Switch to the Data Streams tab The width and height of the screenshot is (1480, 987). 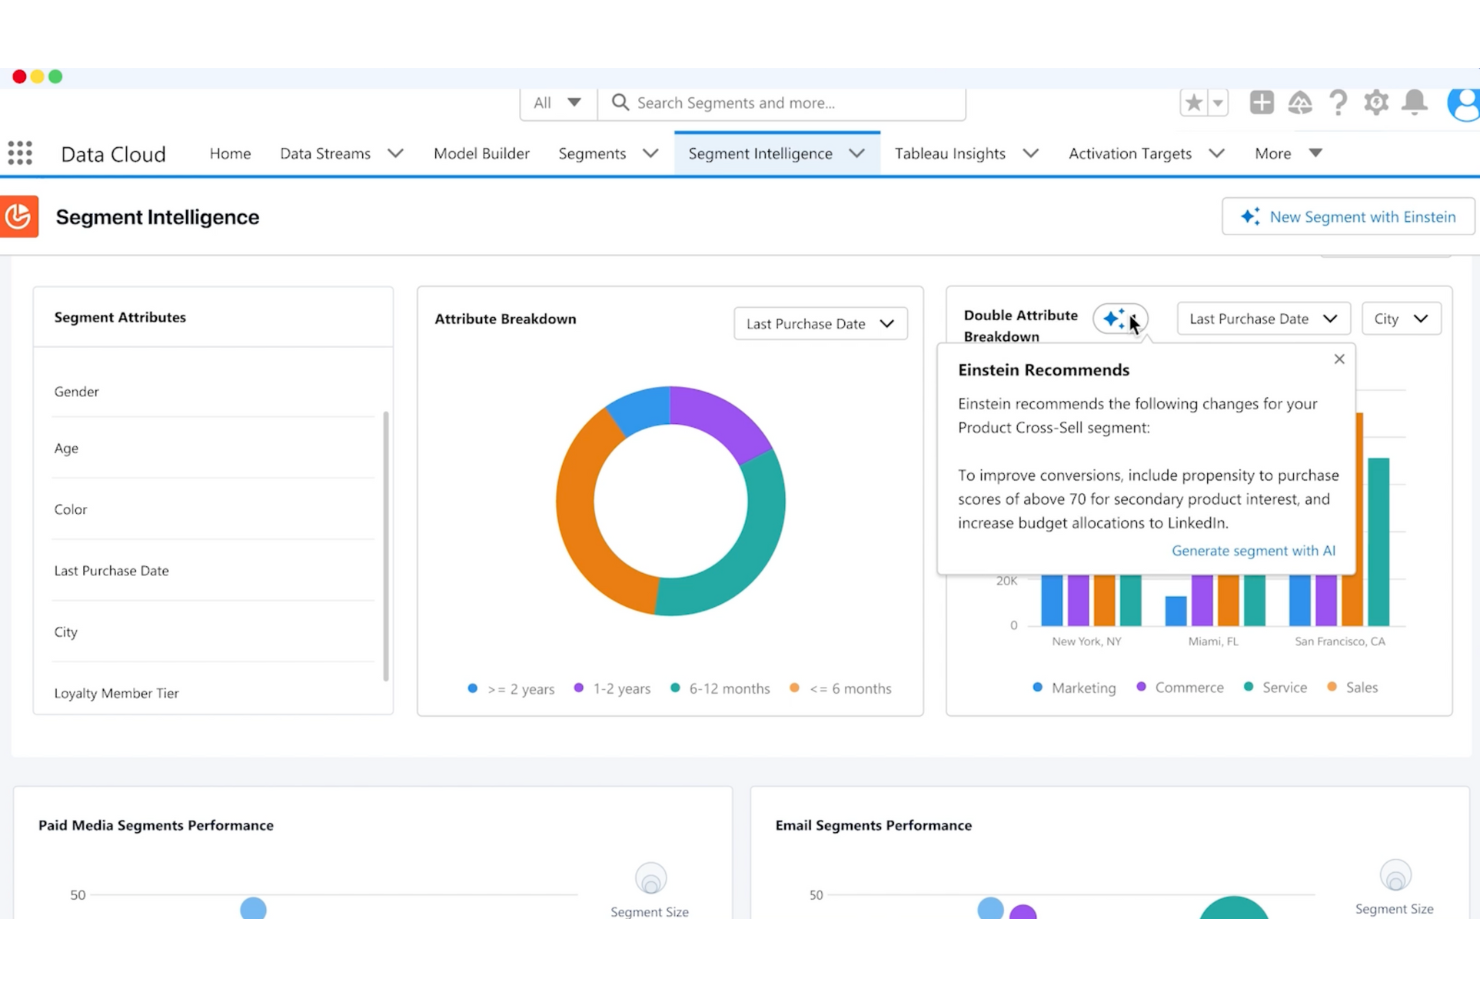[x=325, y=153]
